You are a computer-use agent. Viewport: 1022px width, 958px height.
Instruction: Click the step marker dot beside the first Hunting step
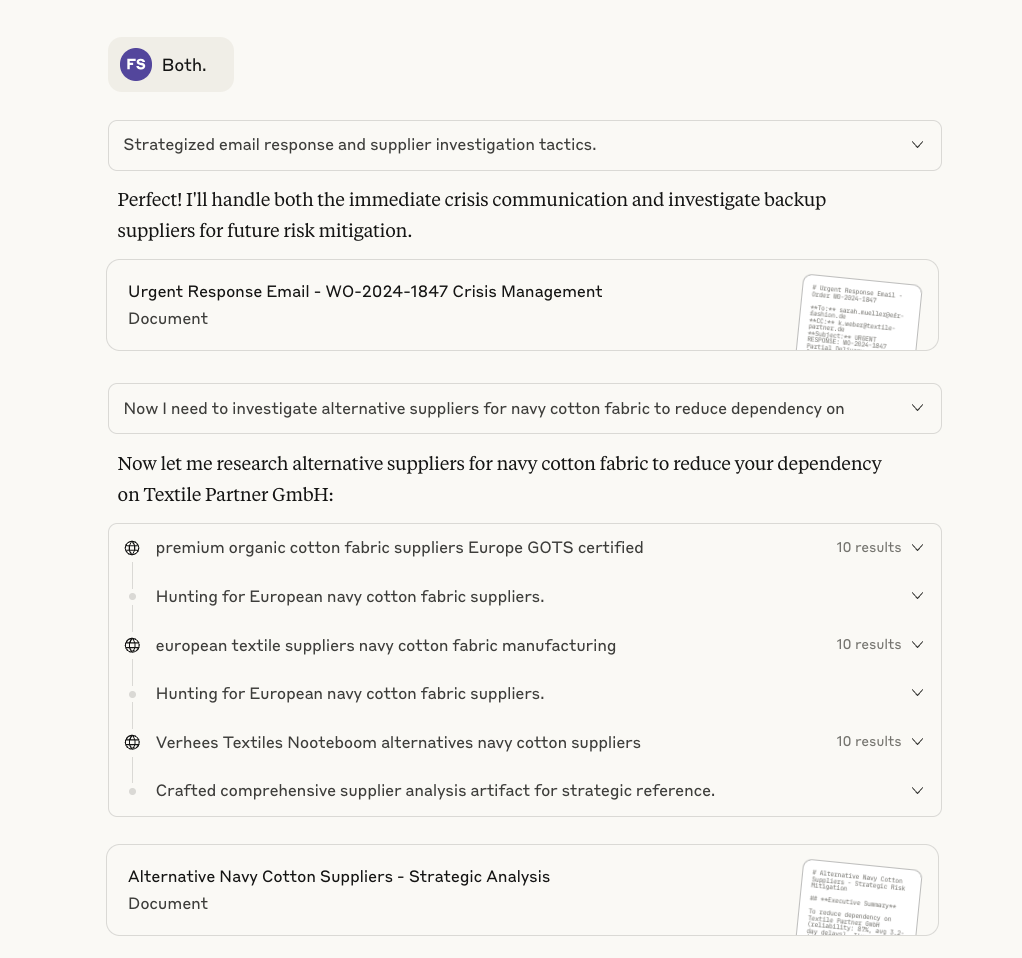click(x=133, y=596)
